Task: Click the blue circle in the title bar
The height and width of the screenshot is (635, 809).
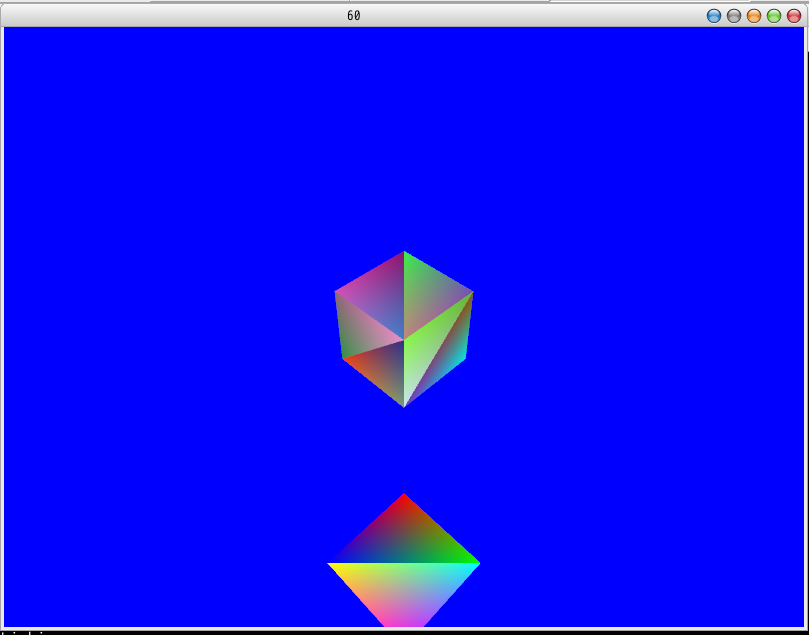Action: click(713, 15)
